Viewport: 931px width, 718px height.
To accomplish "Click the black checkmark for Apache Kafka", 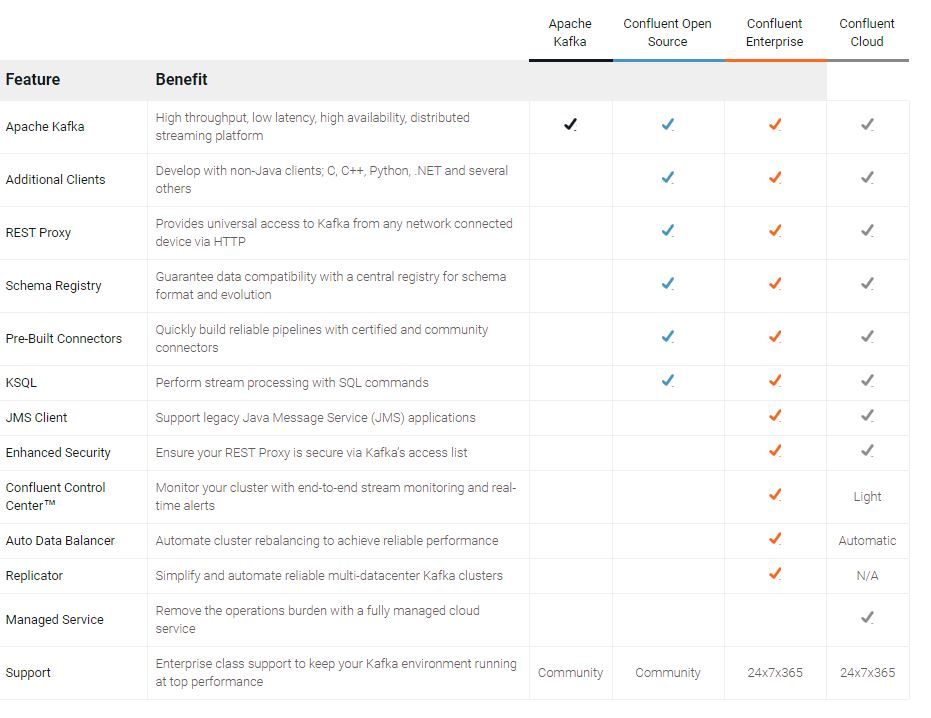I will point(570,125).
